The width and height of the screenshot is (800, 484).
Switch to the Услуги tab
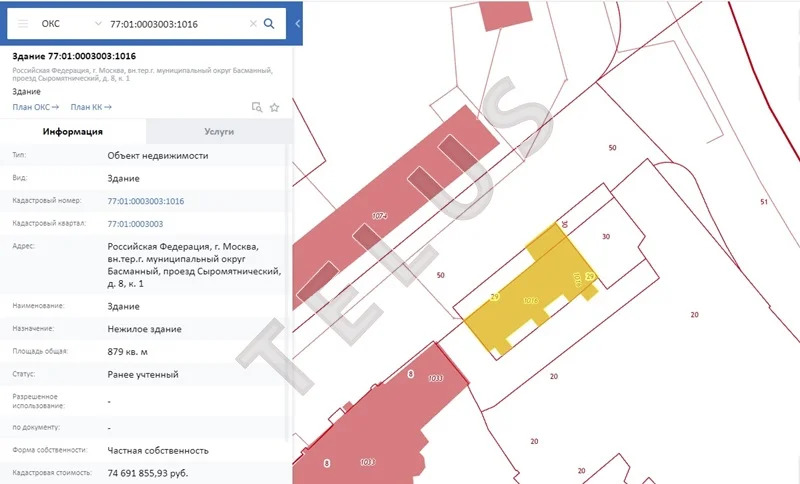pos(218,131)
